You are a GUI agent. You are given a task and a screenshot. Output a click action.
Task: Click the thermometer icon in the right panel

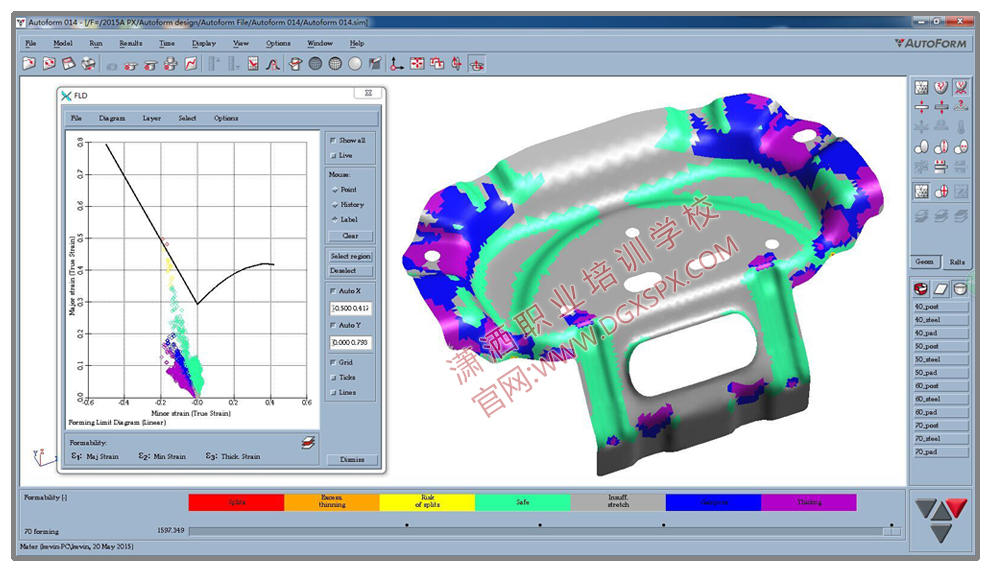[x=961, y=127]
